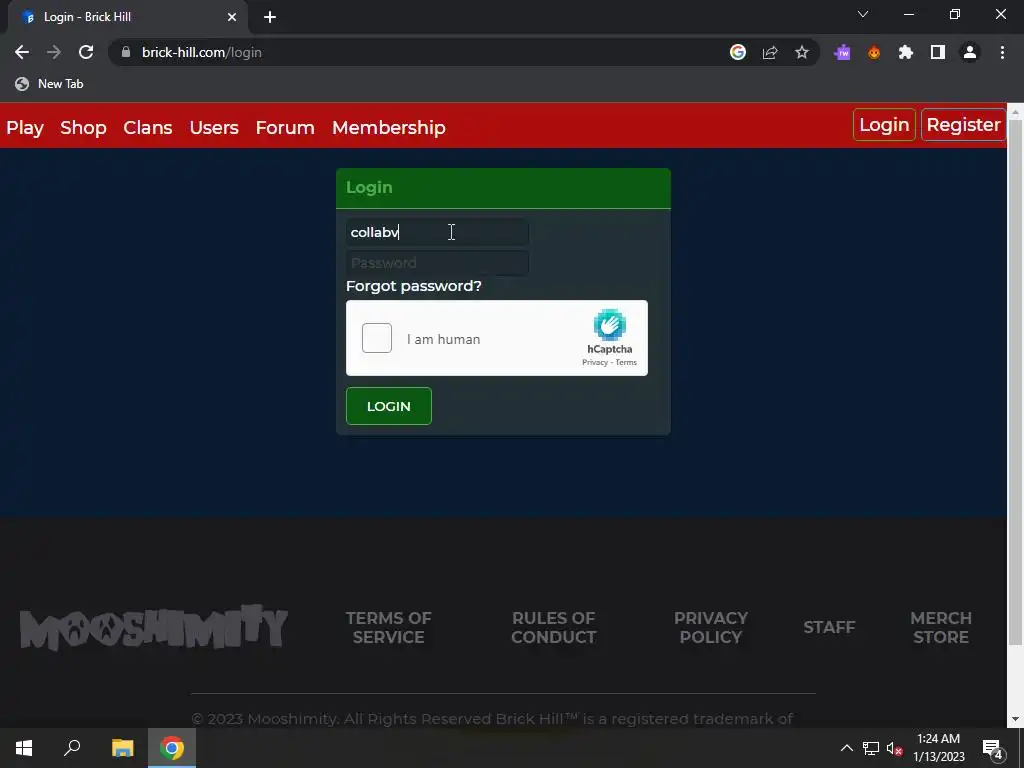Screen dimensions: 1024x768
Task: Open Rules of Conduct footer link
Action: point(553,627)
